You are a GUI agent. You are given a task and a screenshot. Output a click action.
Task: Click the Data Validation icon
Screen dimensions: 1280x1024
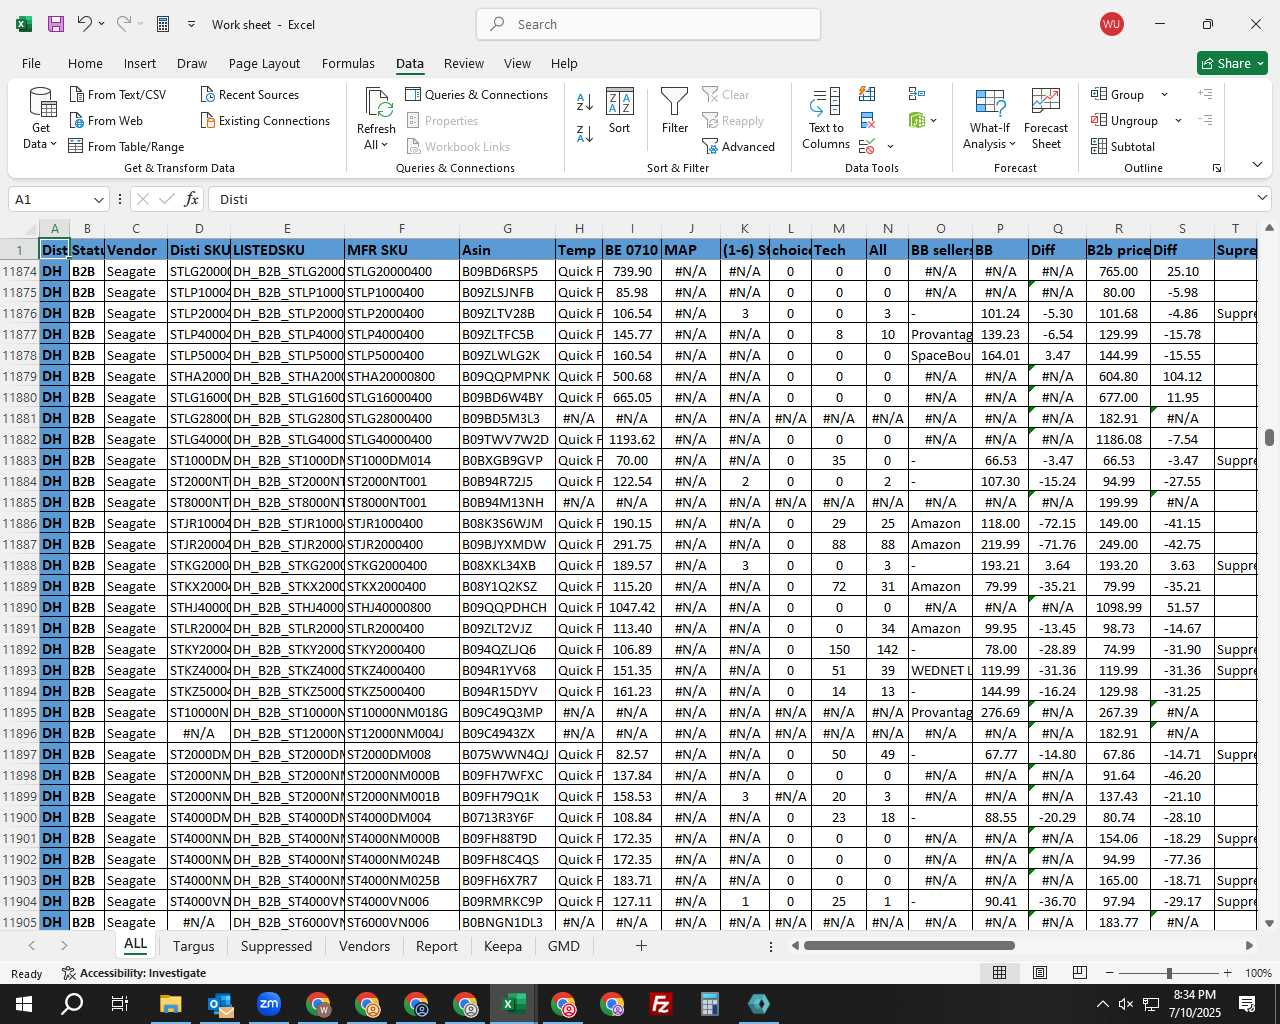867,147
